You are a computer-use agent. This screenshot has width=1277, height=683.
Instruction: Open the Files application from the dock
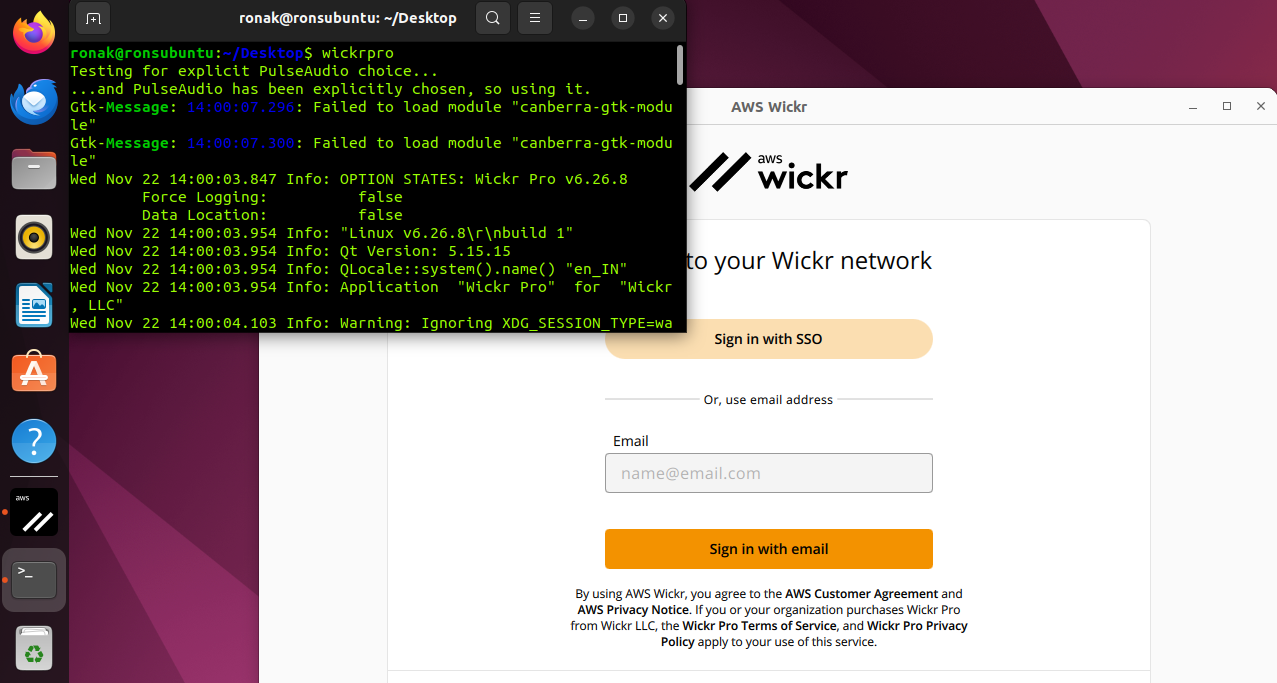coord(33,168)
